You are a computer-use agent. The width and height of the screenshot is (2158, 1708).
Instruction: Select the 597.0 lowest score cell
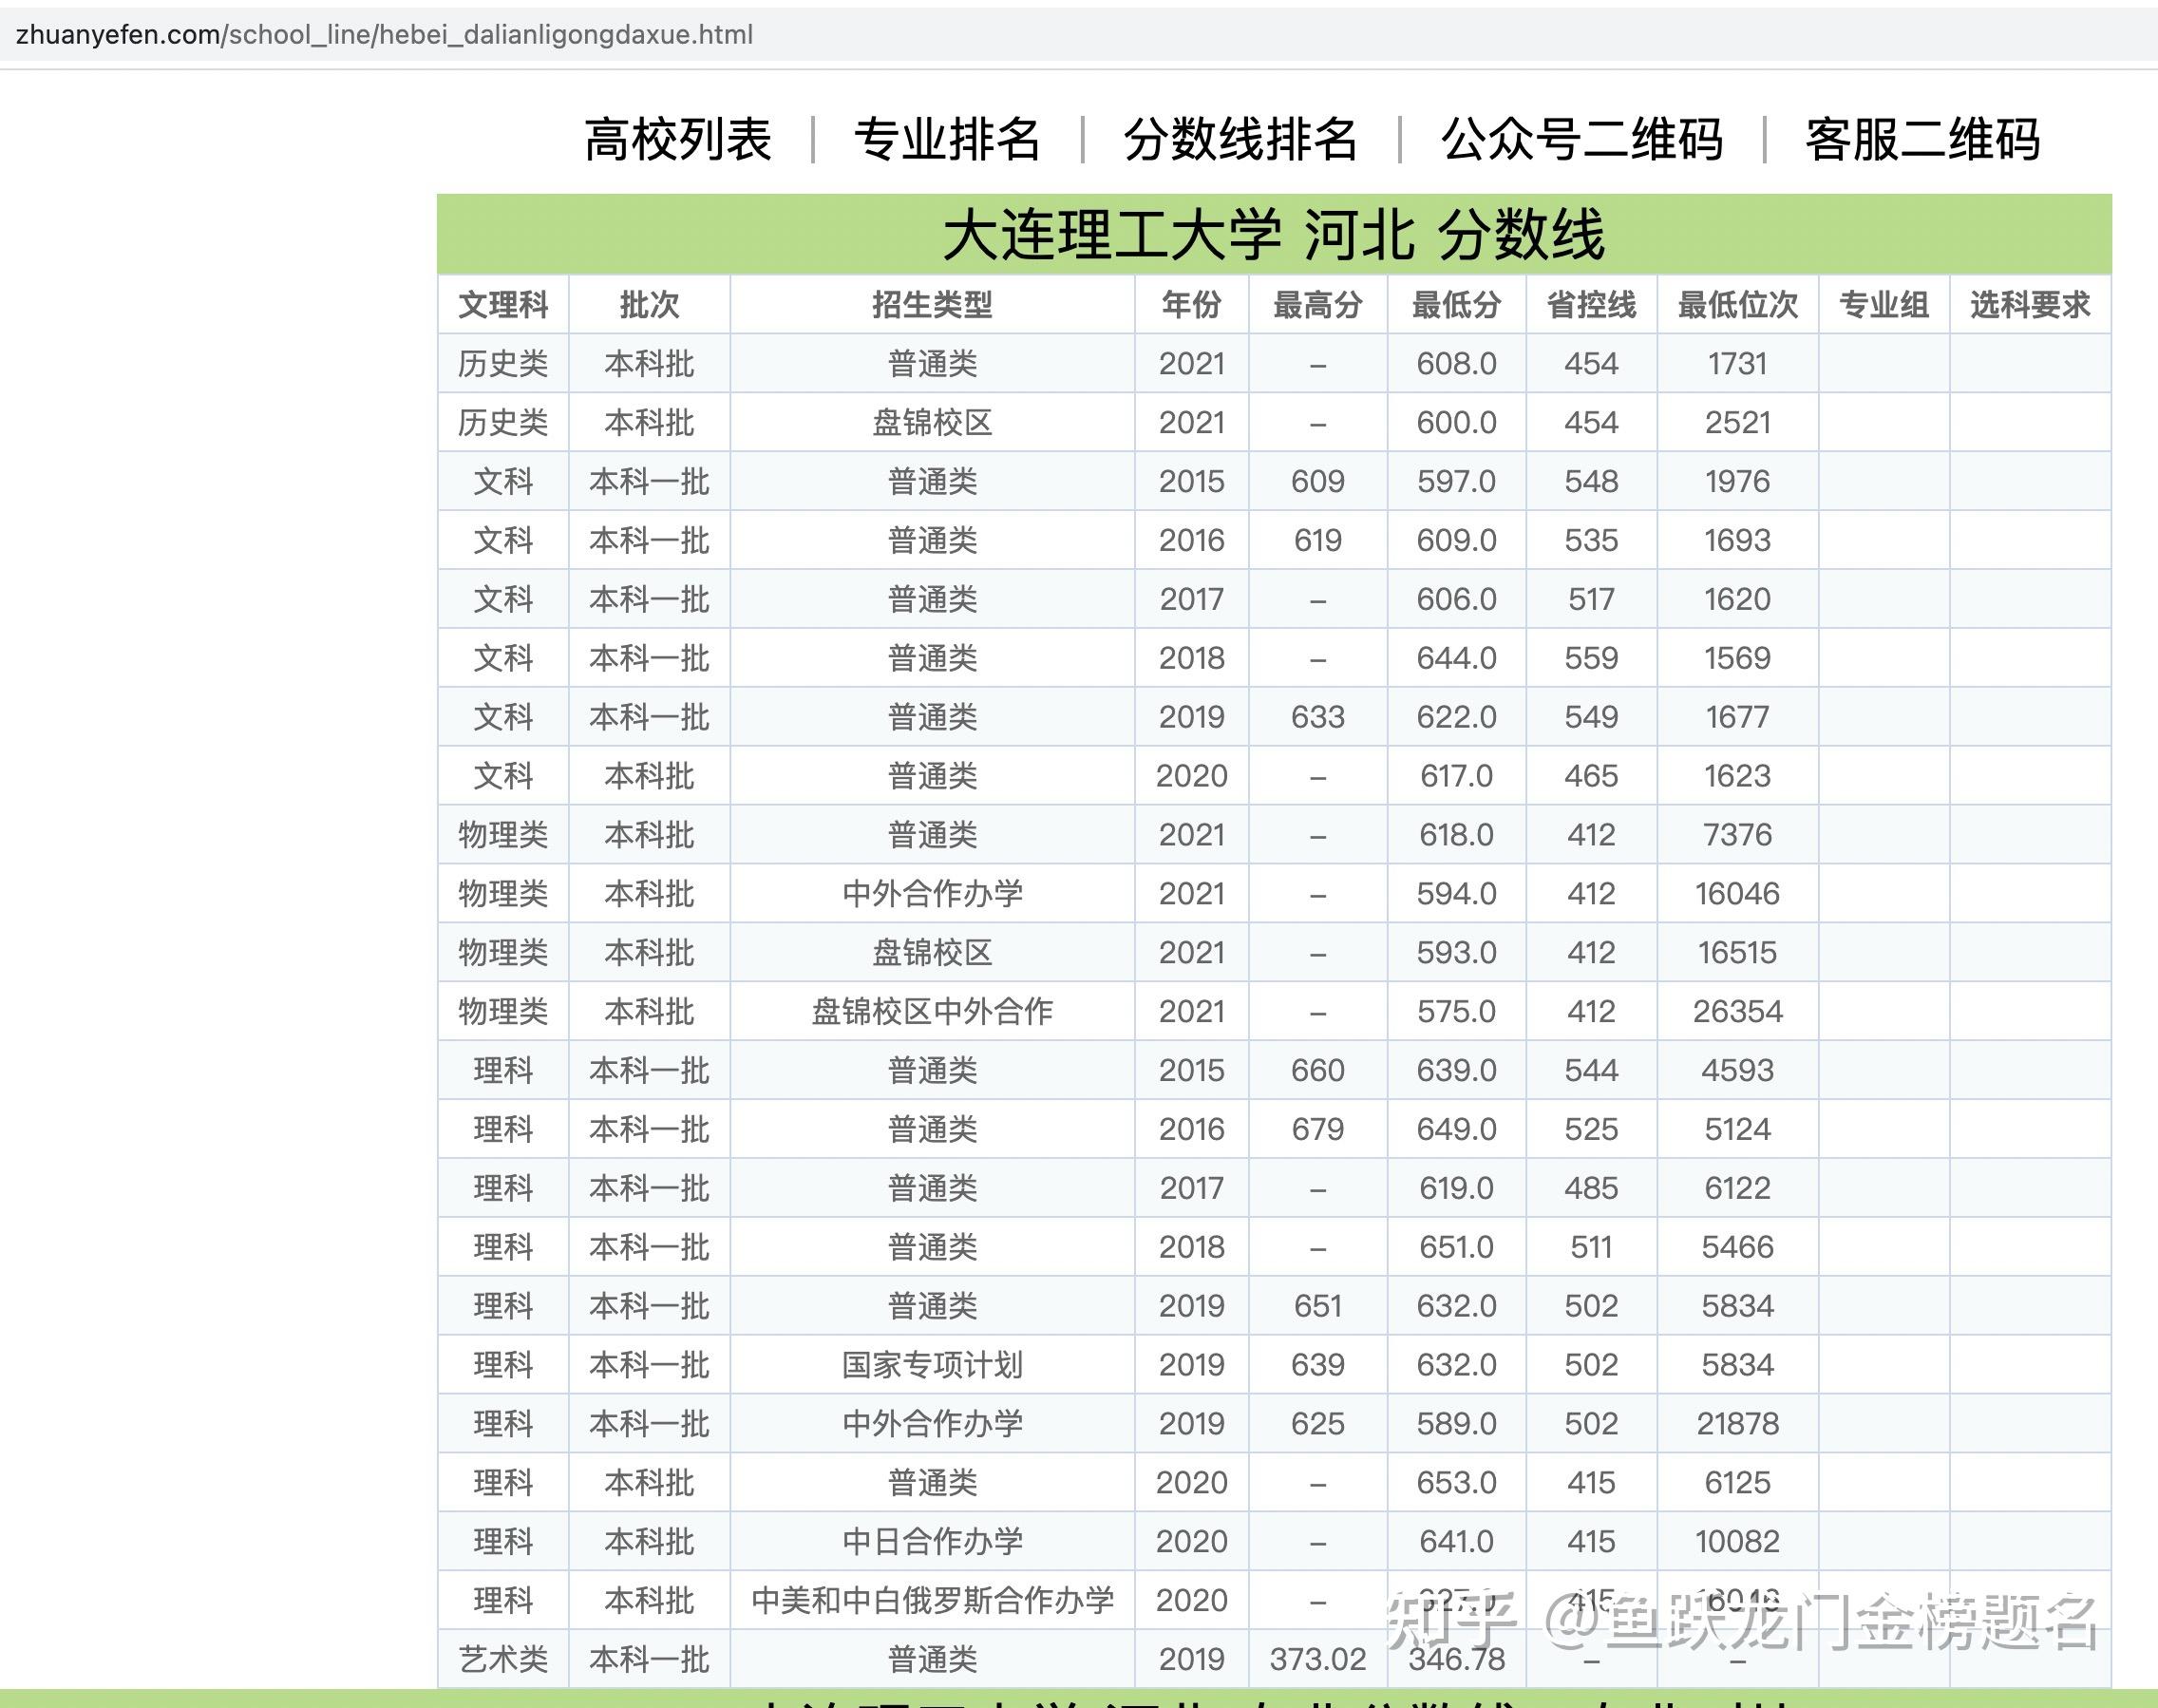click(1456, 482)
